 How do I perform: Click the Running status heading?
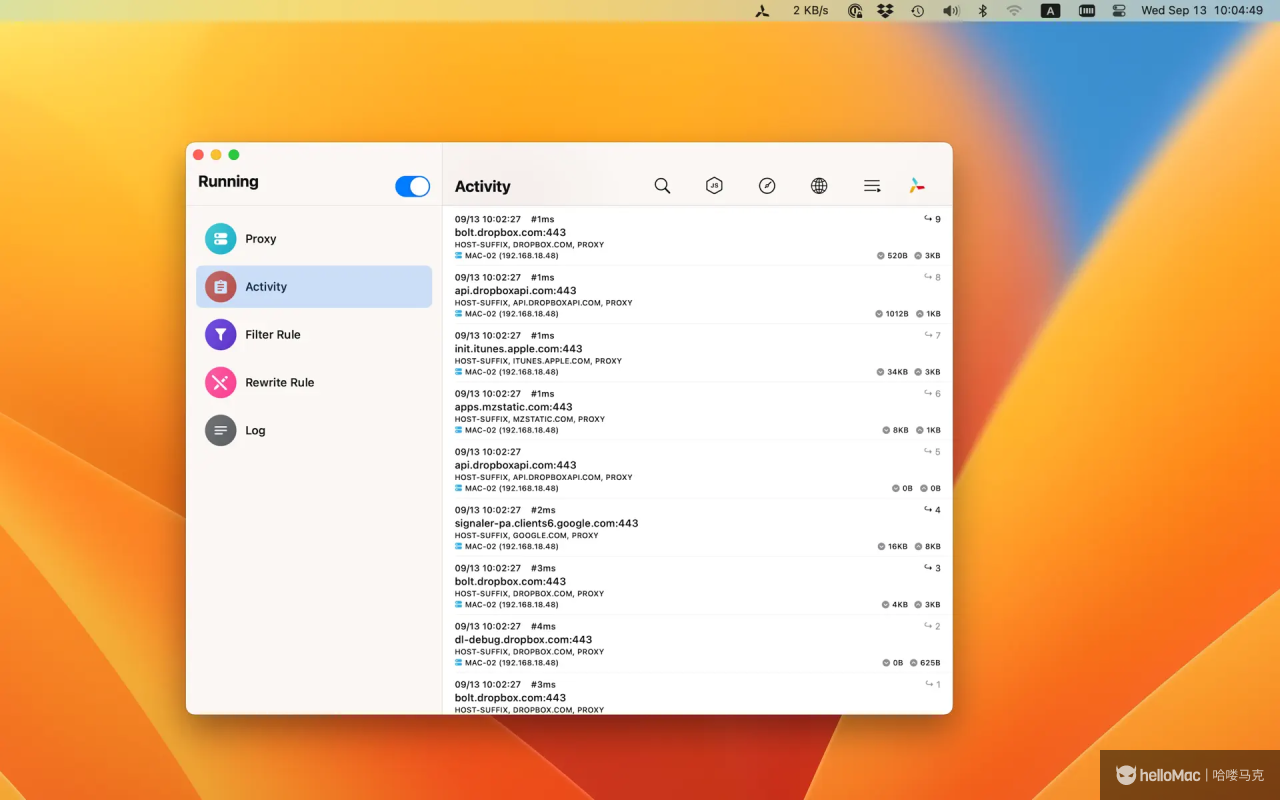coord(228,182)
